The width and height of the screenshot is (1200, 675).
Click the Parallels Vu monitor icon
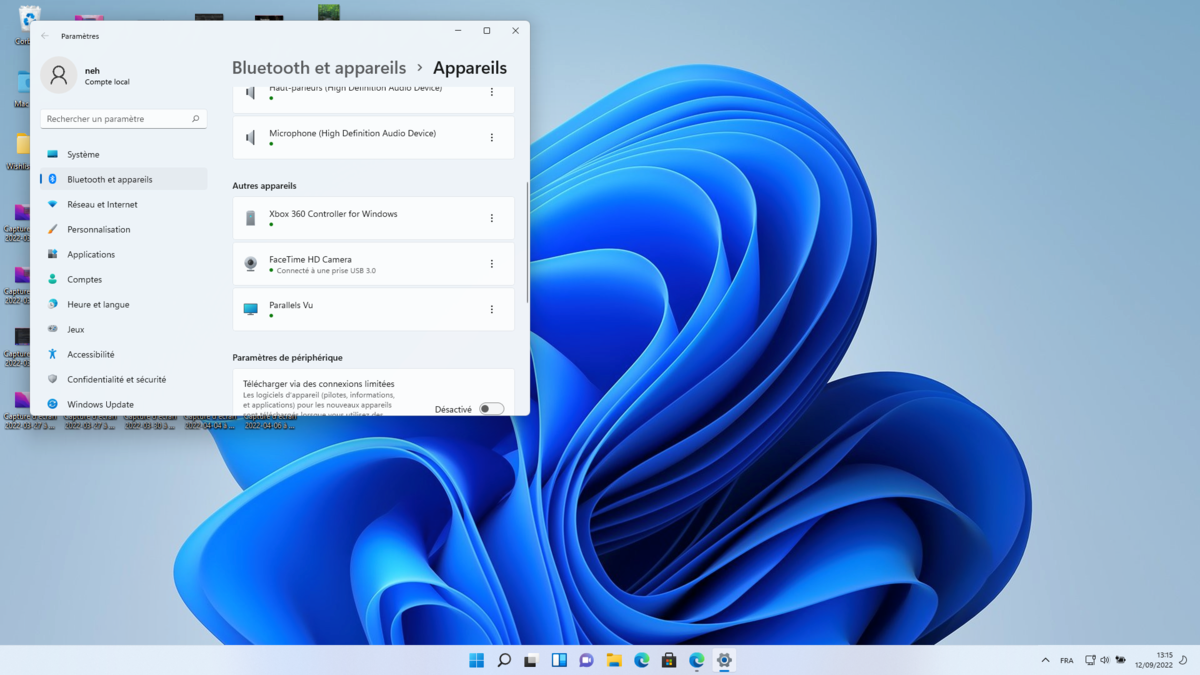(251, 309)
